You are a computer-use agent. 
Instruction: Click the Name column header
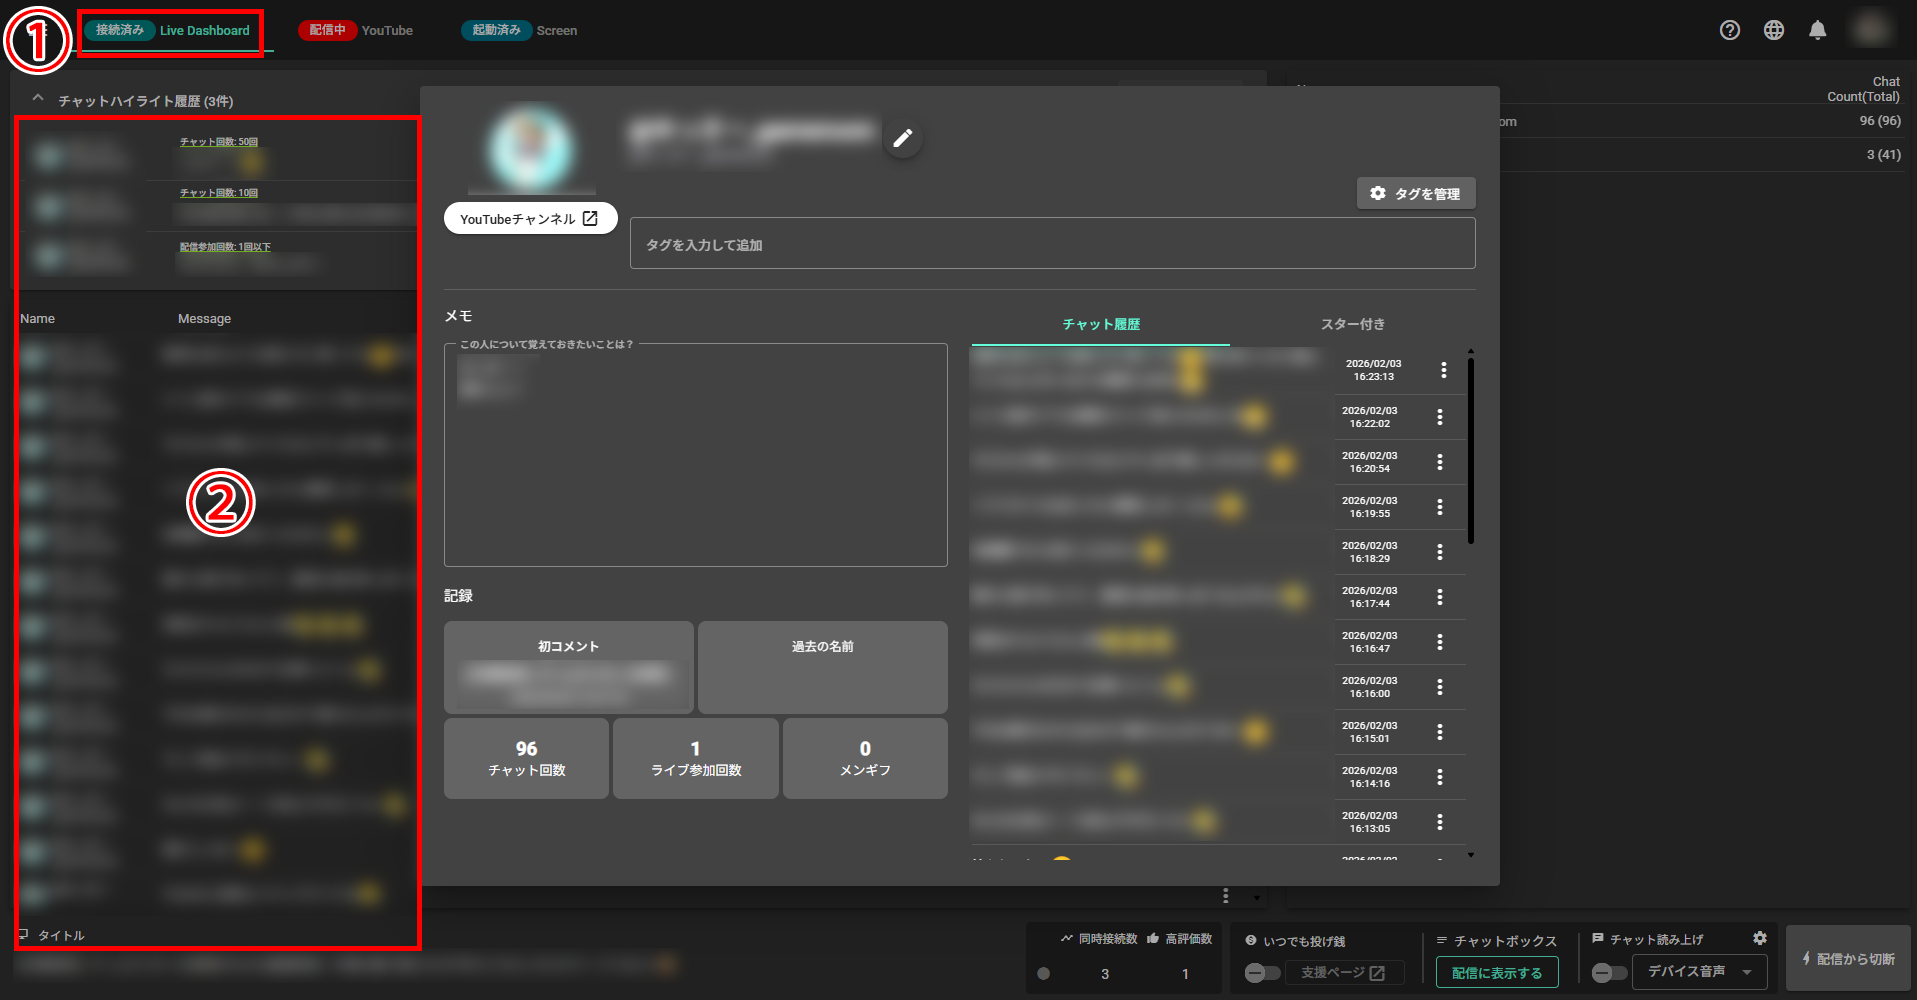pyautogui.click(x=38, y=319)
